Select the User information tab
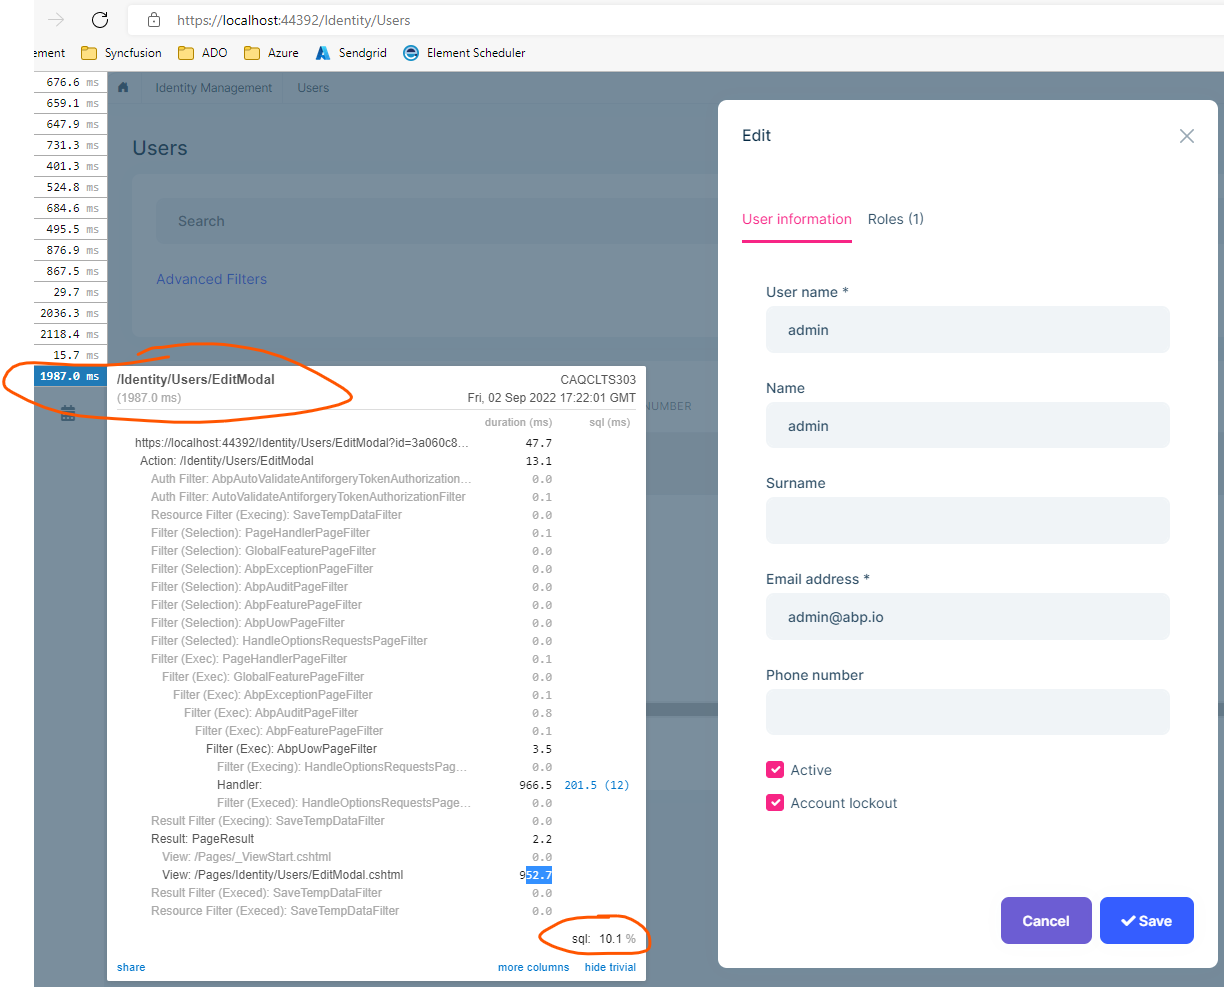Image resolution: width=1224 pixels, height=987 pixels. [x=796, y=219]
